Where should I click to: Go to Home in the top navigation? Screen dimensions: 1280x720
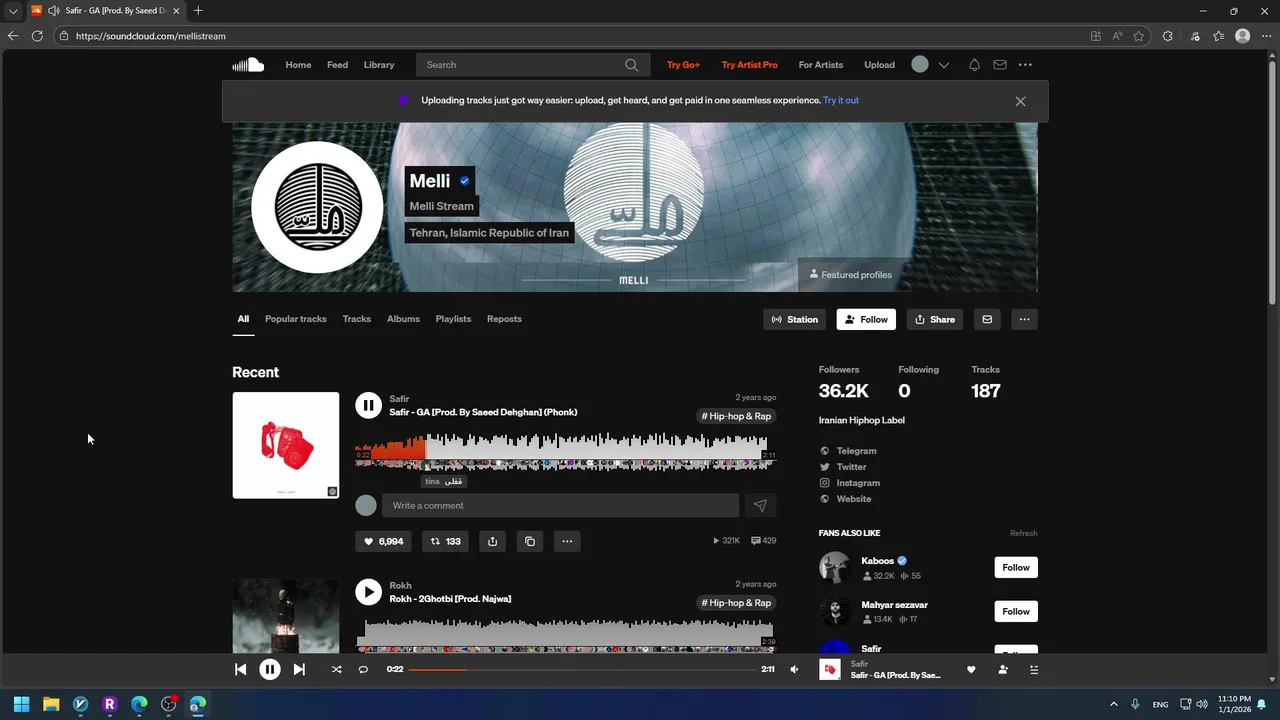[298, 65]
